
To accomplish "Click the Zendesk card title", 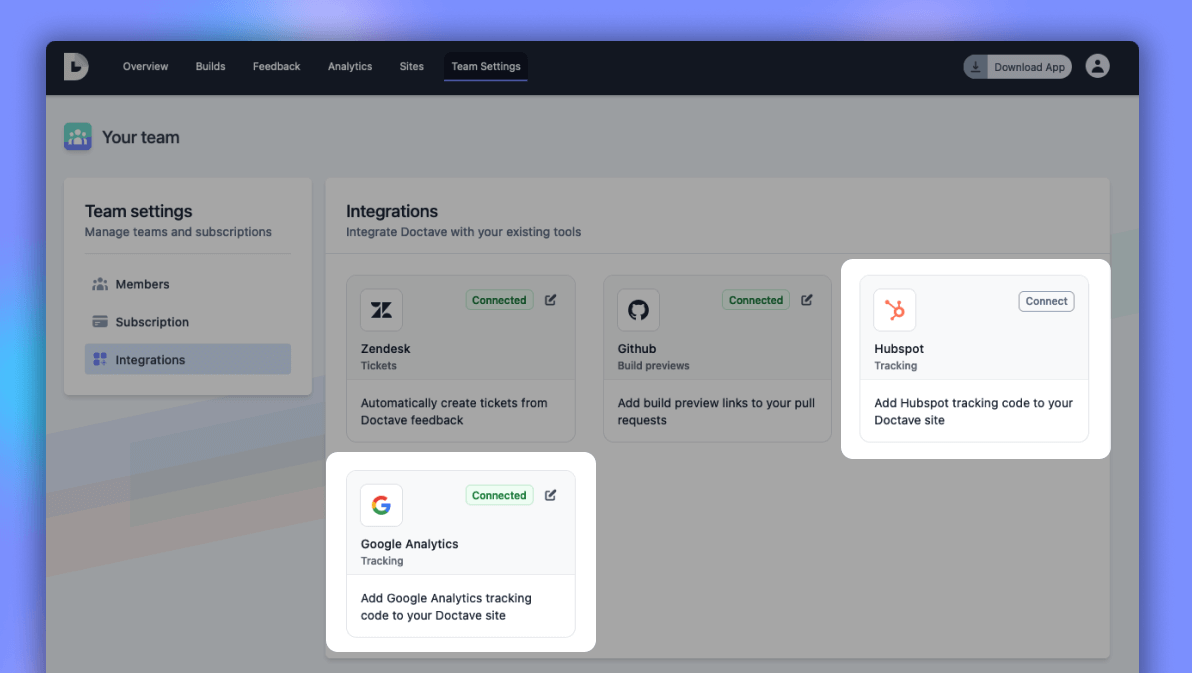I will (x=385, y=348).
